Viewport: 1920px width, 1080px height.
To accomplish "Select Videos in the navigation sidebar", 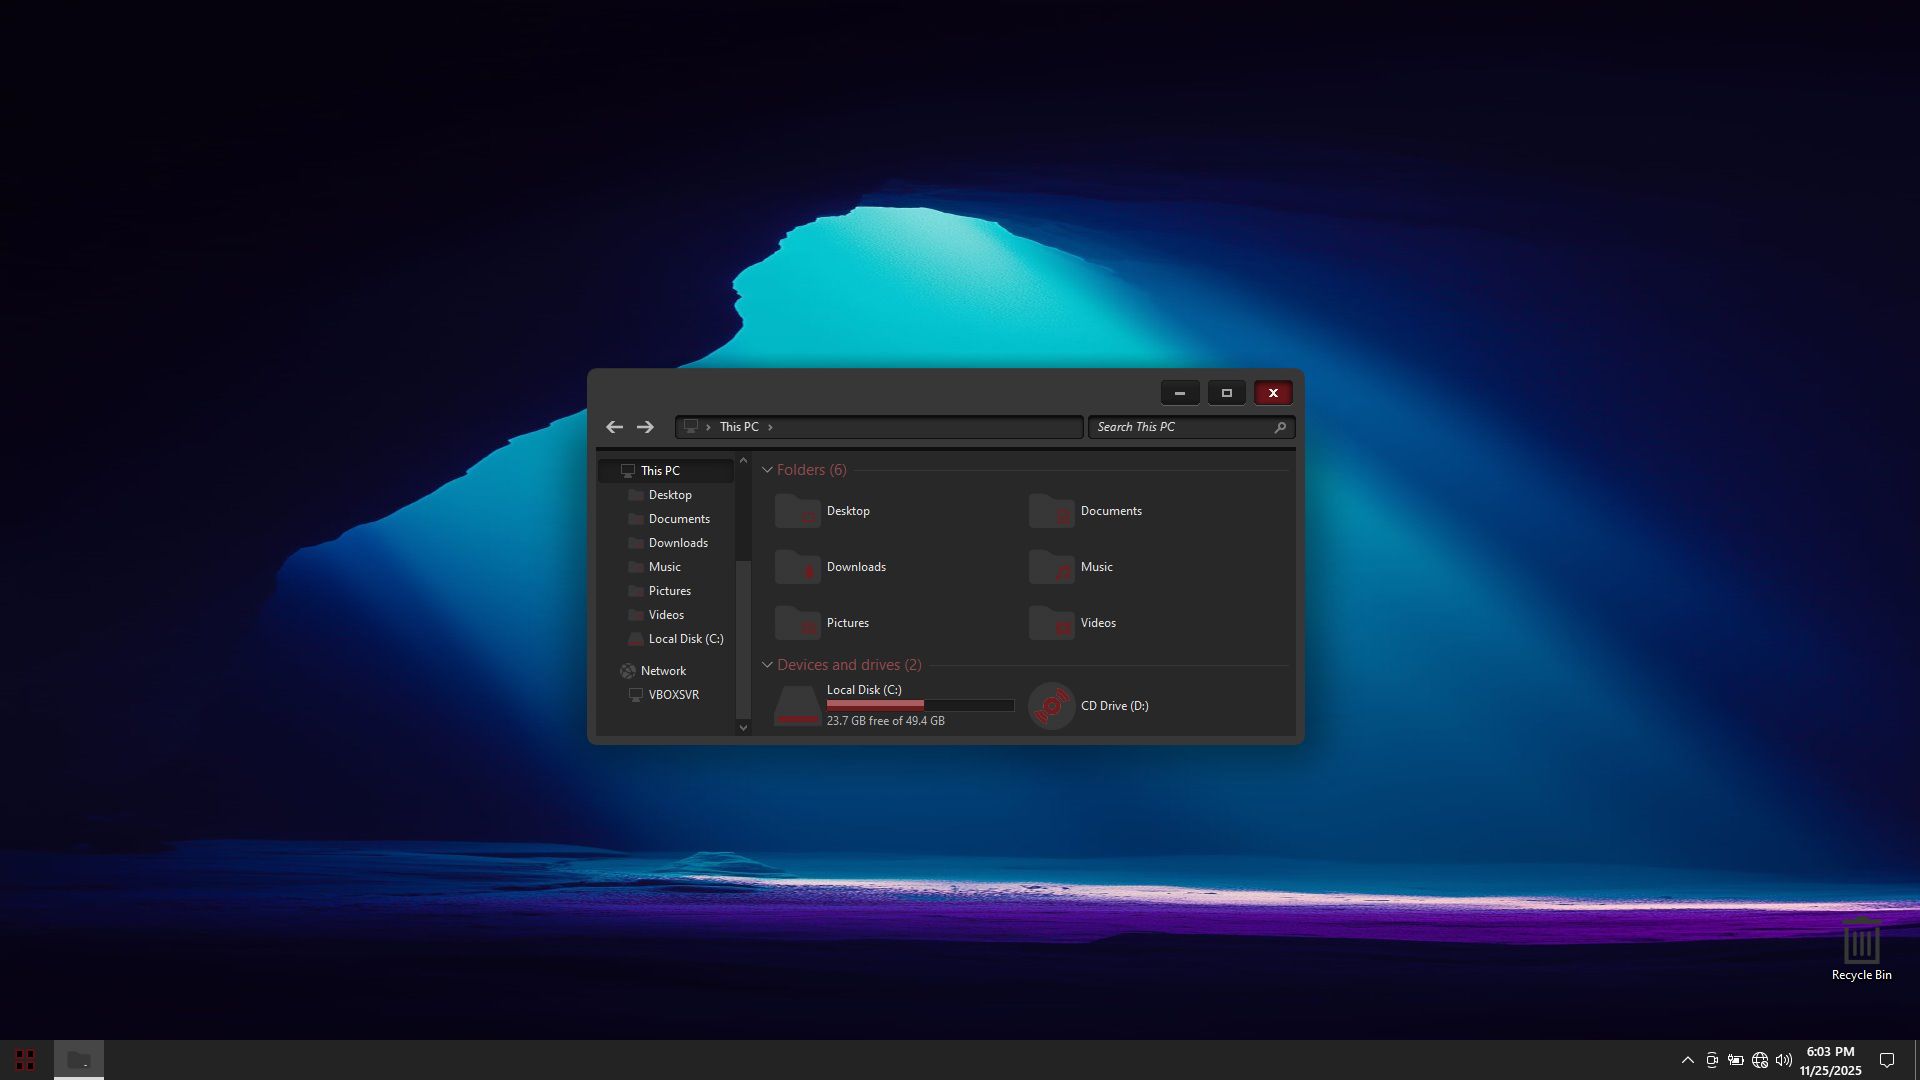I will click(665, 615).
